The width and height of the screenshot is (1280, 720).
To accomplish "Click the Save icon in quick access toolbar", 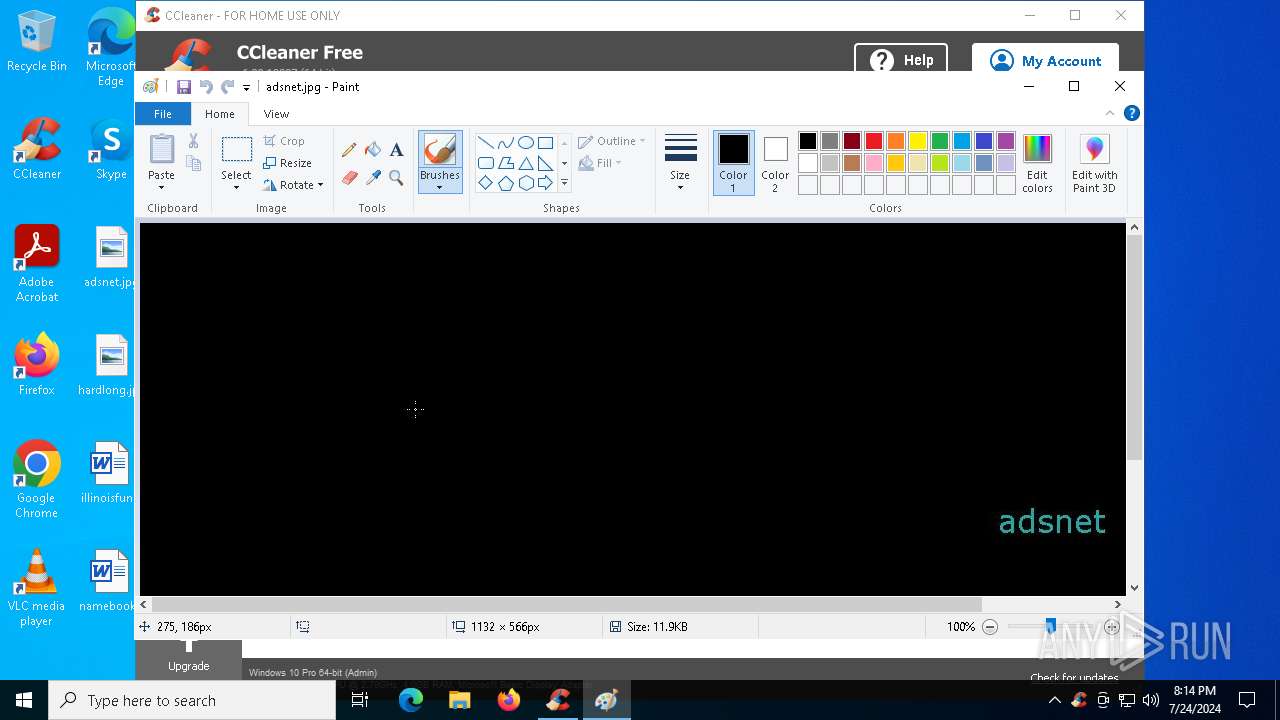I will click(x=184, y=87).
